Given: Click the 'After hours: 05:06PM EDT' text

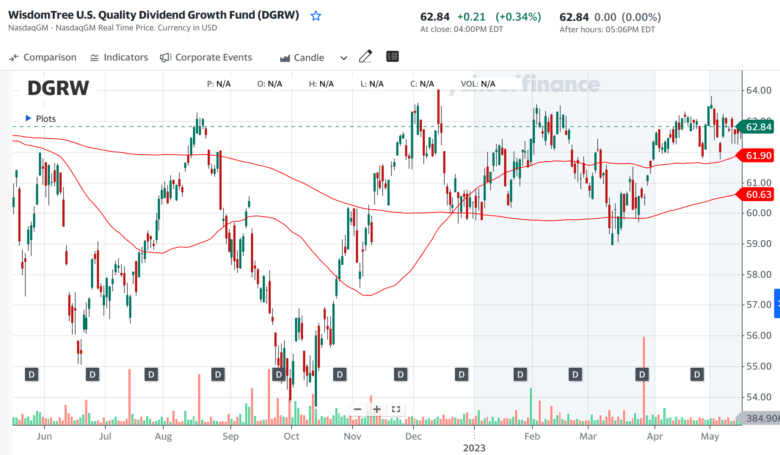Looking at the screenshot, I should point(607,30).
